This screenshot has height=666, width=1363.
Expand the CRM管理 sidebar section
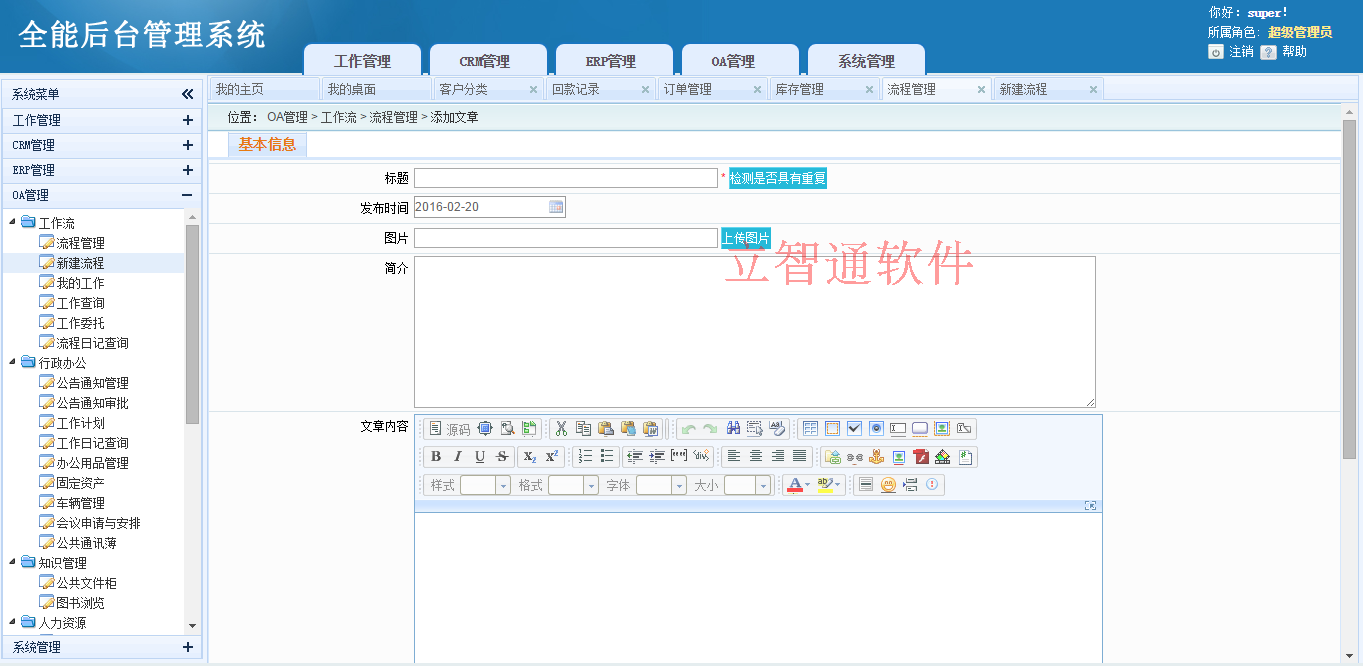(x=187, y=145)
